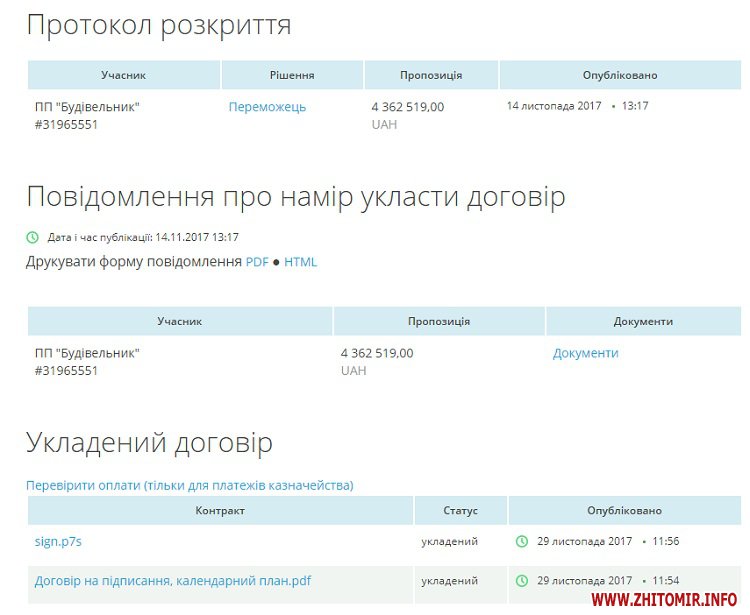Click the Рішення column header
The width and height of the screenshot is (750, 615).
292,75
